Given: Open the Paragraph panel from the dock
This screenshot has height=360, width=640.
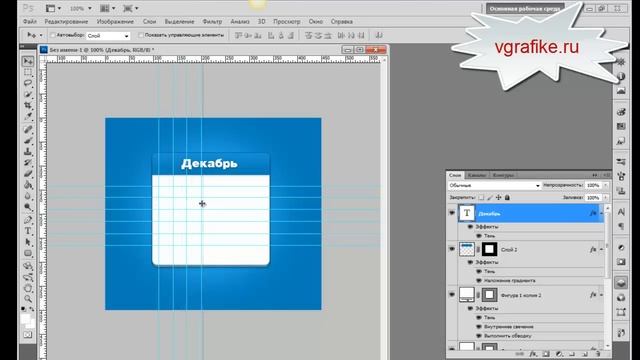Looking at the screenshot, I should pyautogui.click(x=621, y=226).
